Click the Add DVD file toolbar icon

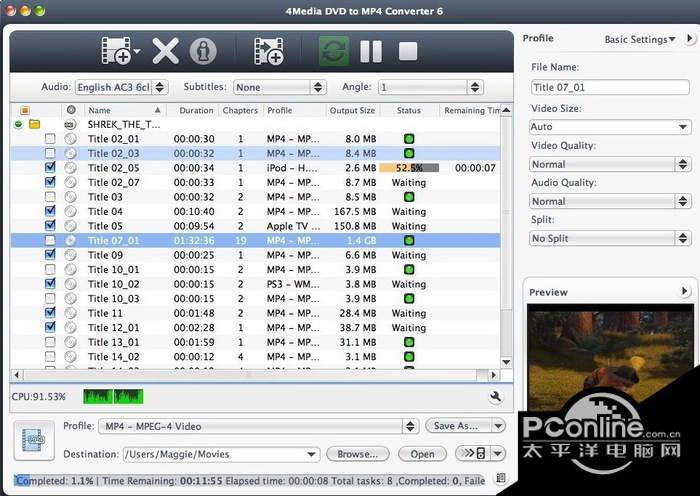pos(117,51)
